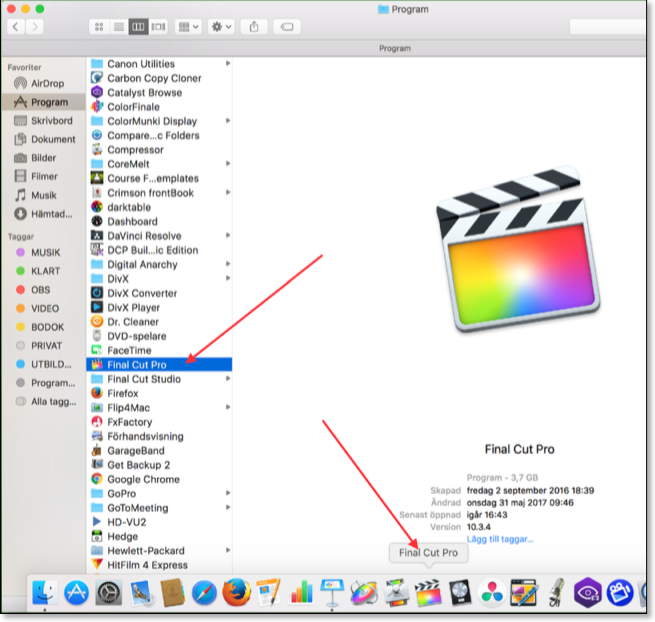Open Skrivbord in the sidebar
The width and height of the screenshot is (655, 622).
pyautogui.click(x=43, y=121)
